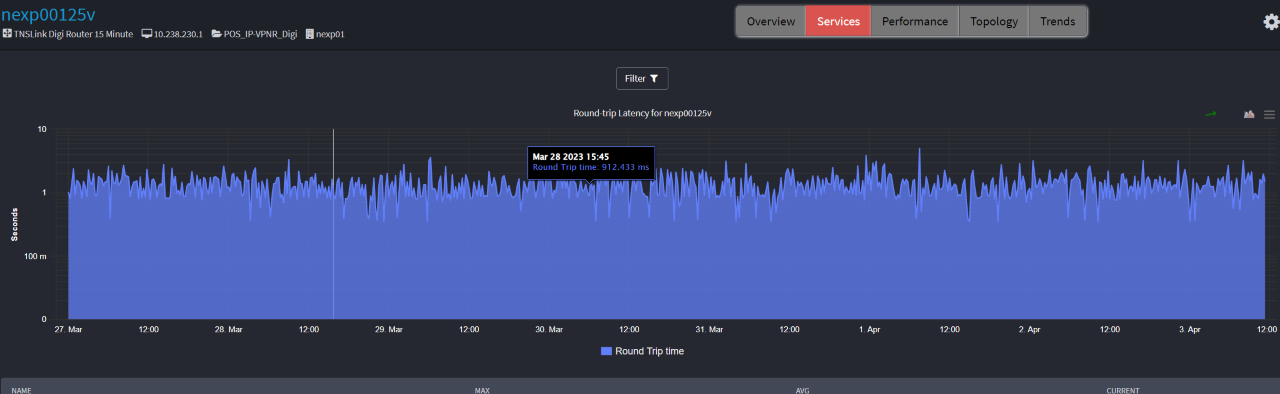Open the Performance tab
The width and height of the screenshot is (1280, 394).
(915, 21)
